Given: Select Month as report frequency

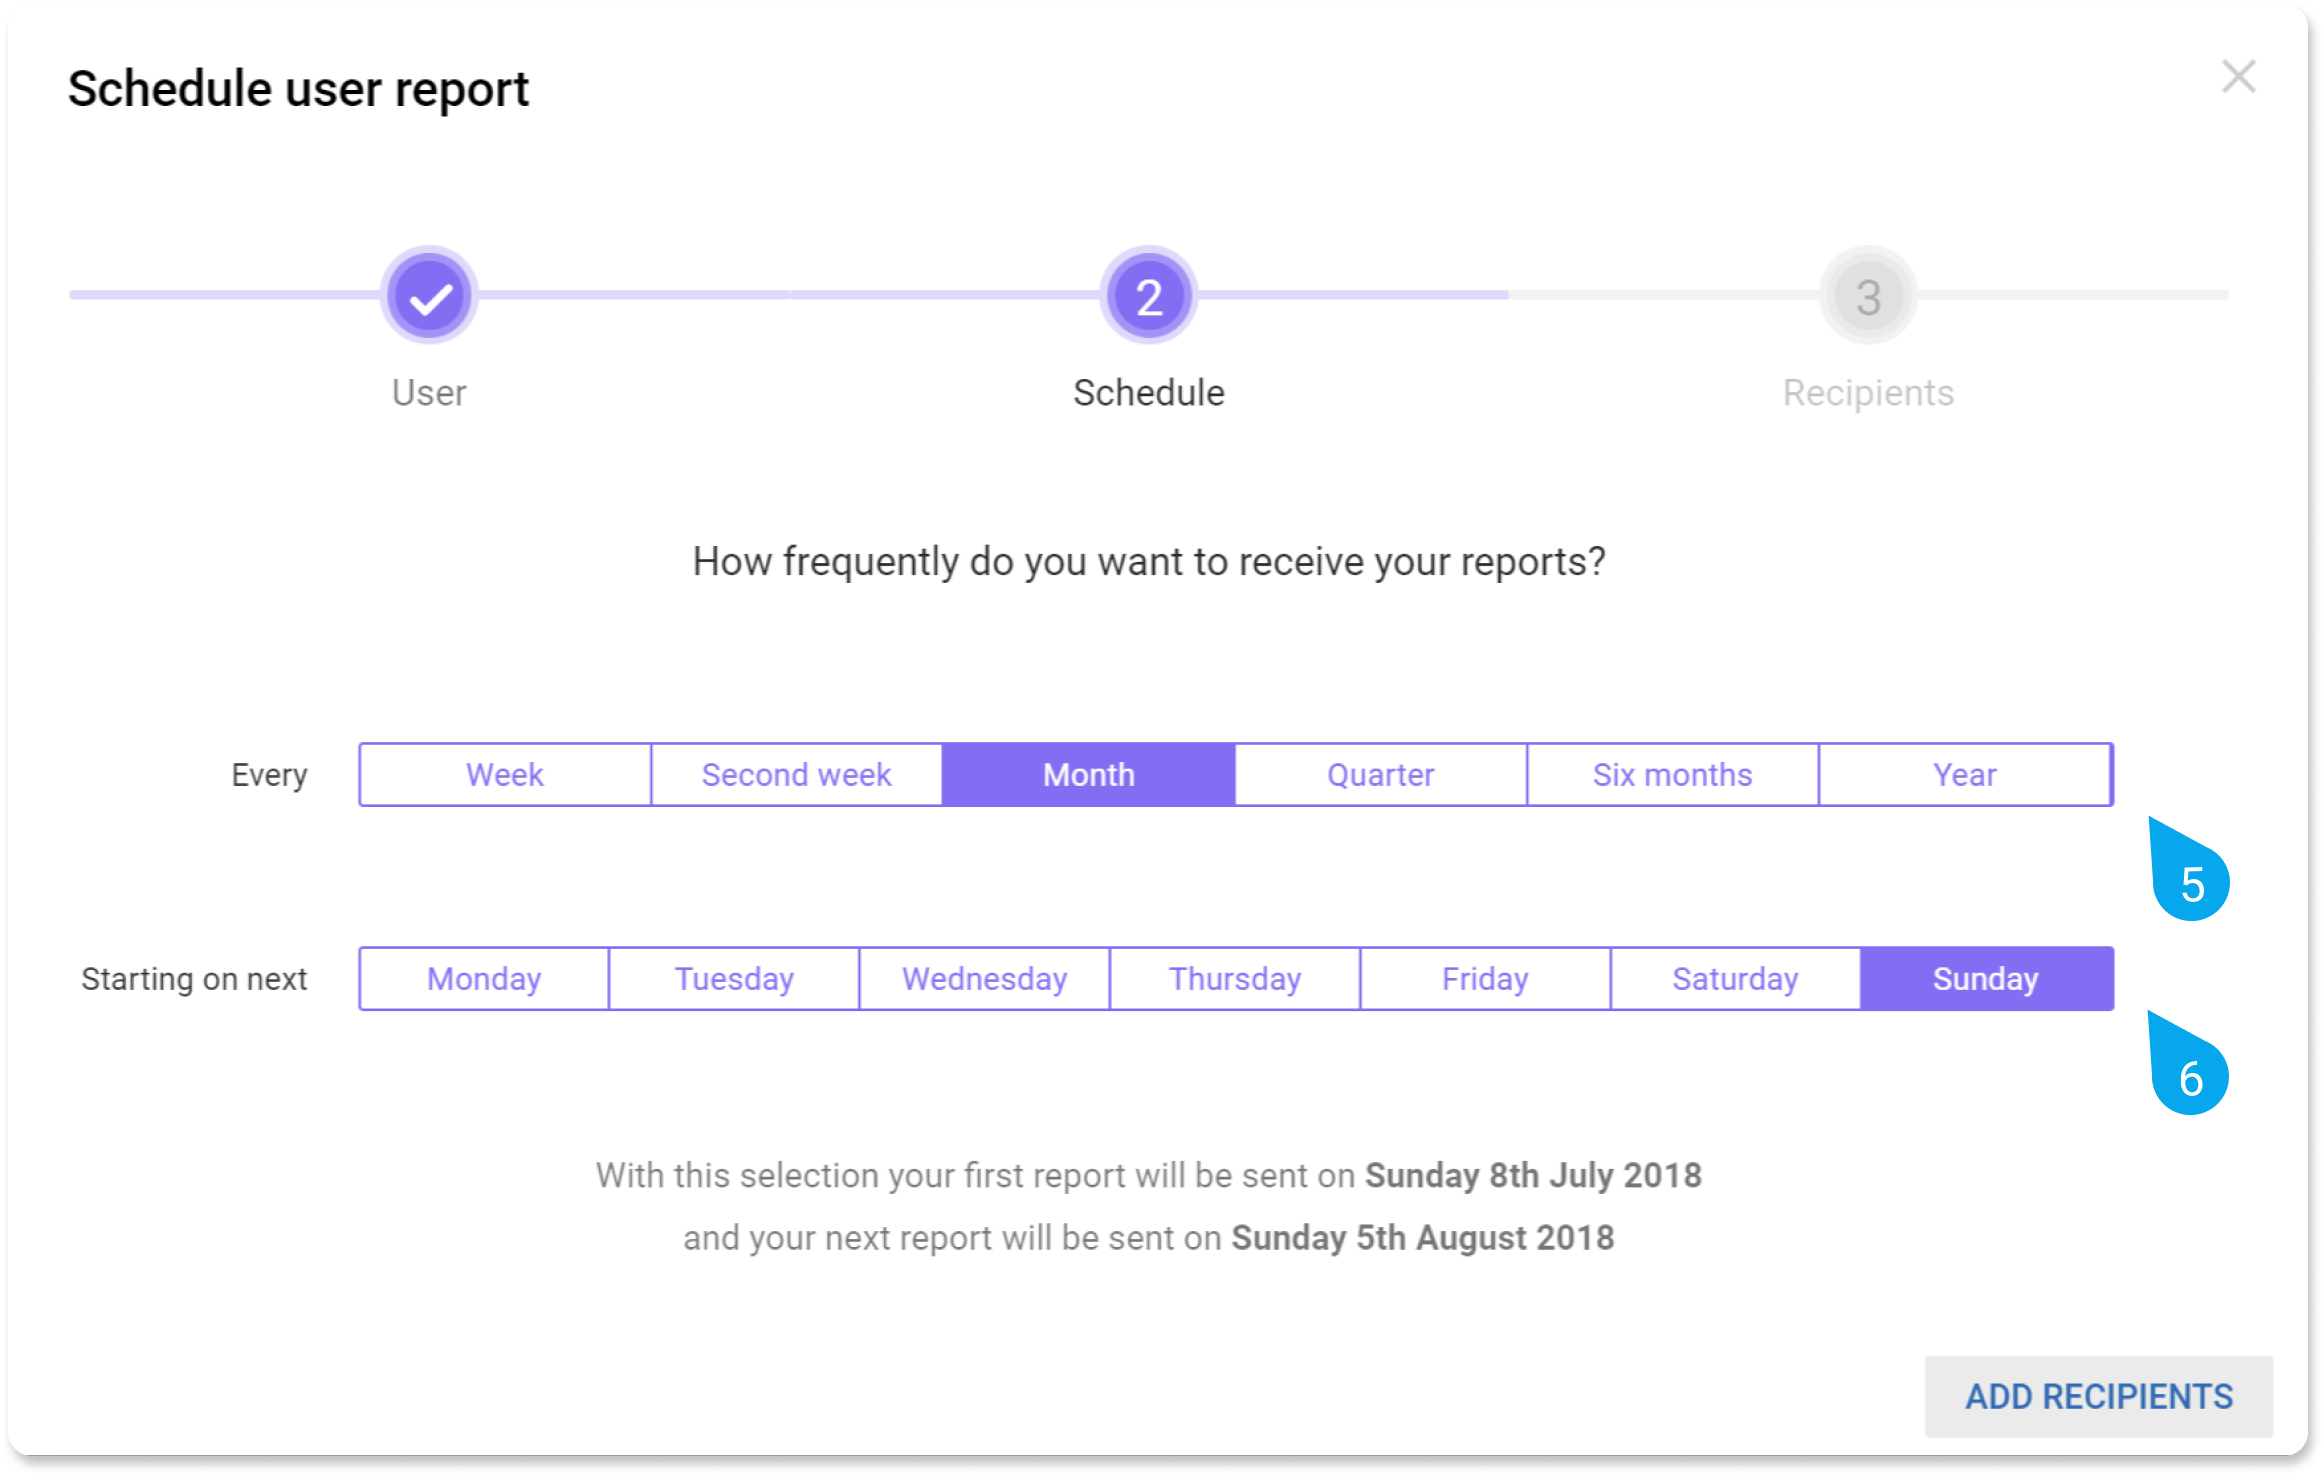Looking at the screenshot, I should [1089, 775].
